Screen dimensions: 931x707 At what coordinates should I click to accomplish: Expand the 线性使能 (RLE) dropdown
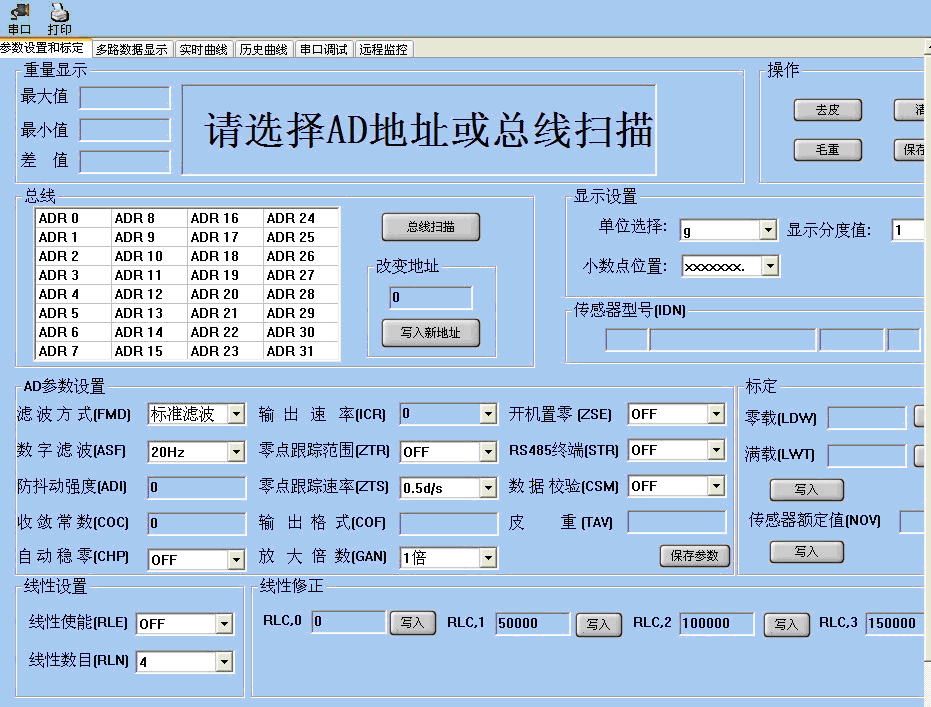tap(224, 624)
